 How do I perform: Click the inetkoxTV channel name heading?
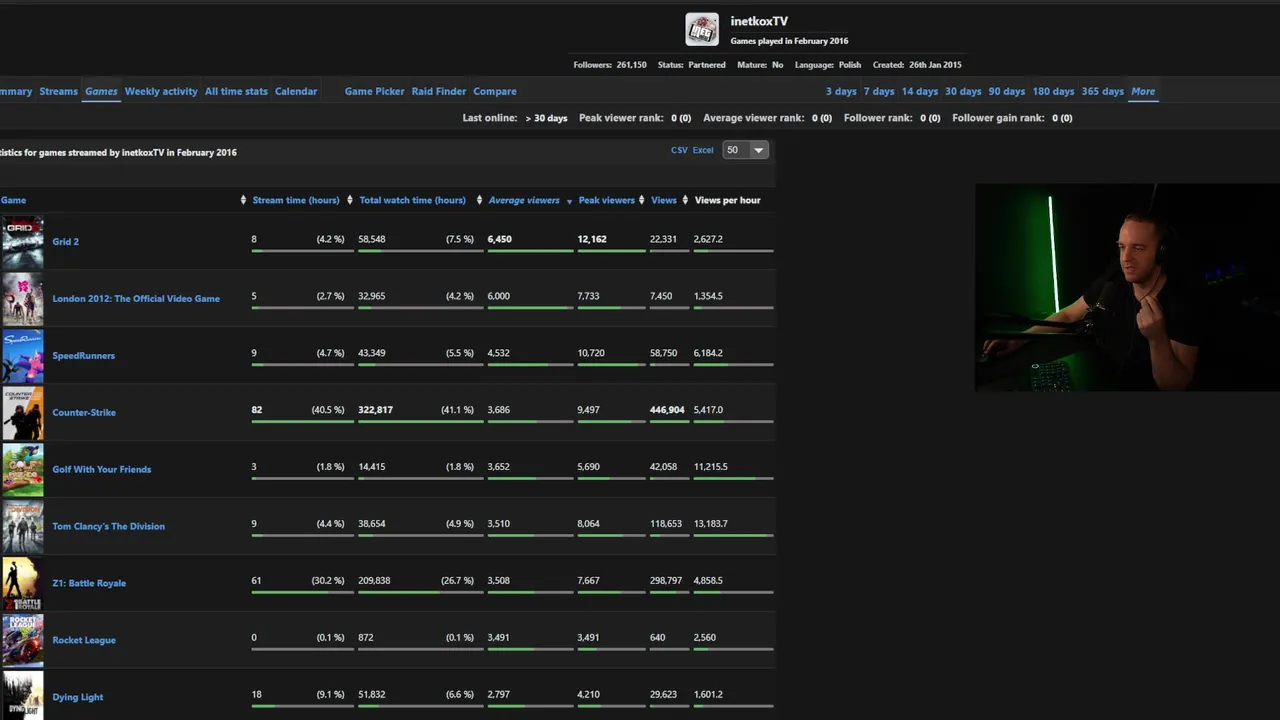[759, 21]
